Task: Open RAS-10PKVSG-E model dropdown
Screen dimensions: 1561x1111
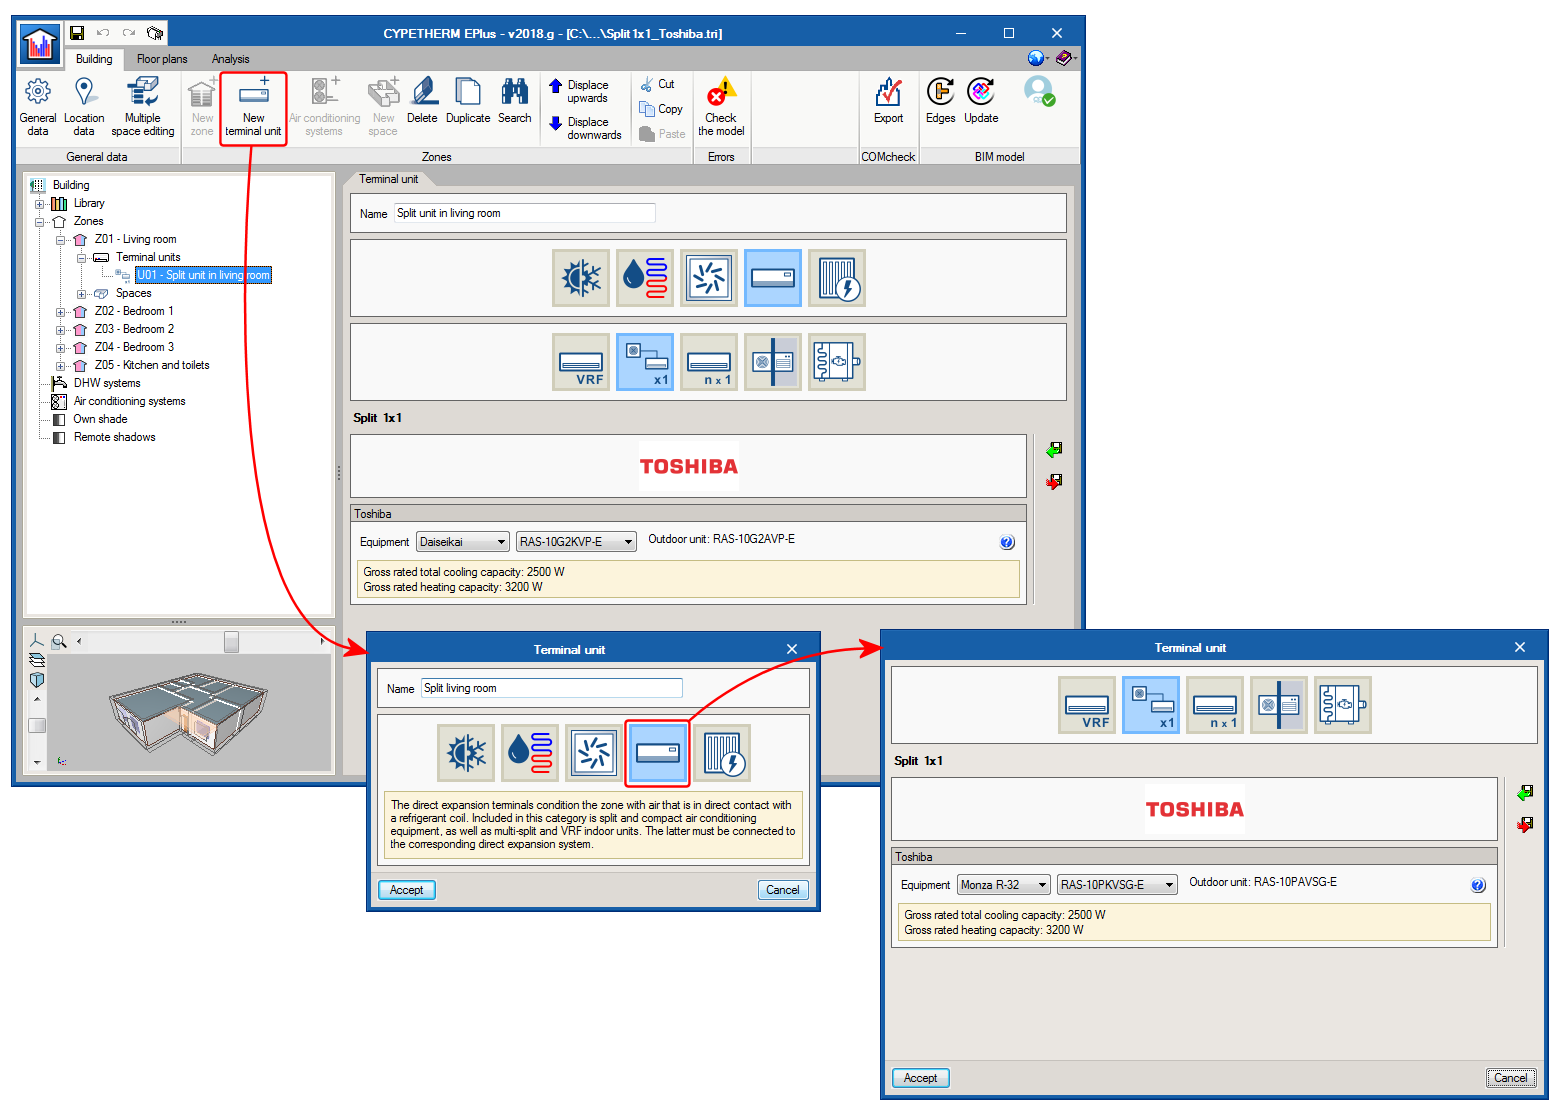Action: [1117, 885]
